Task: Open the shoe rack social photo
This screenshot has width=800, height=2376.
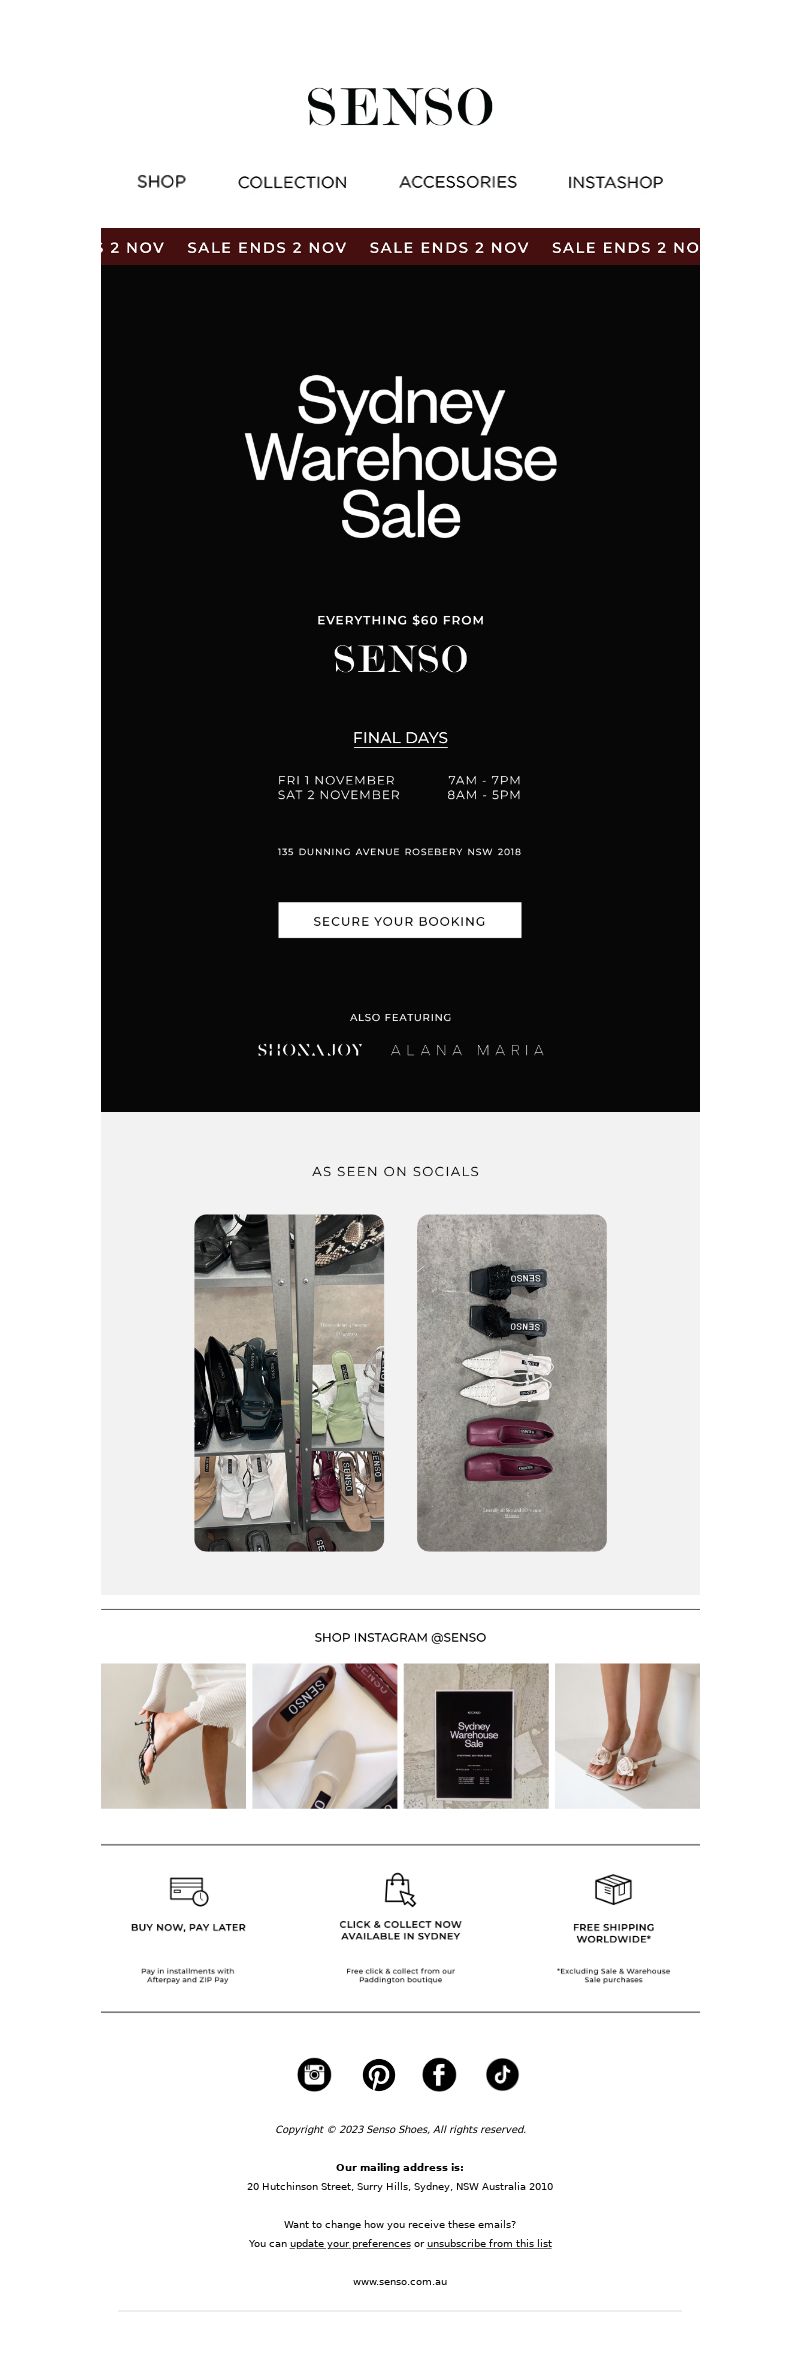Action: click(x=289, y=1382)
